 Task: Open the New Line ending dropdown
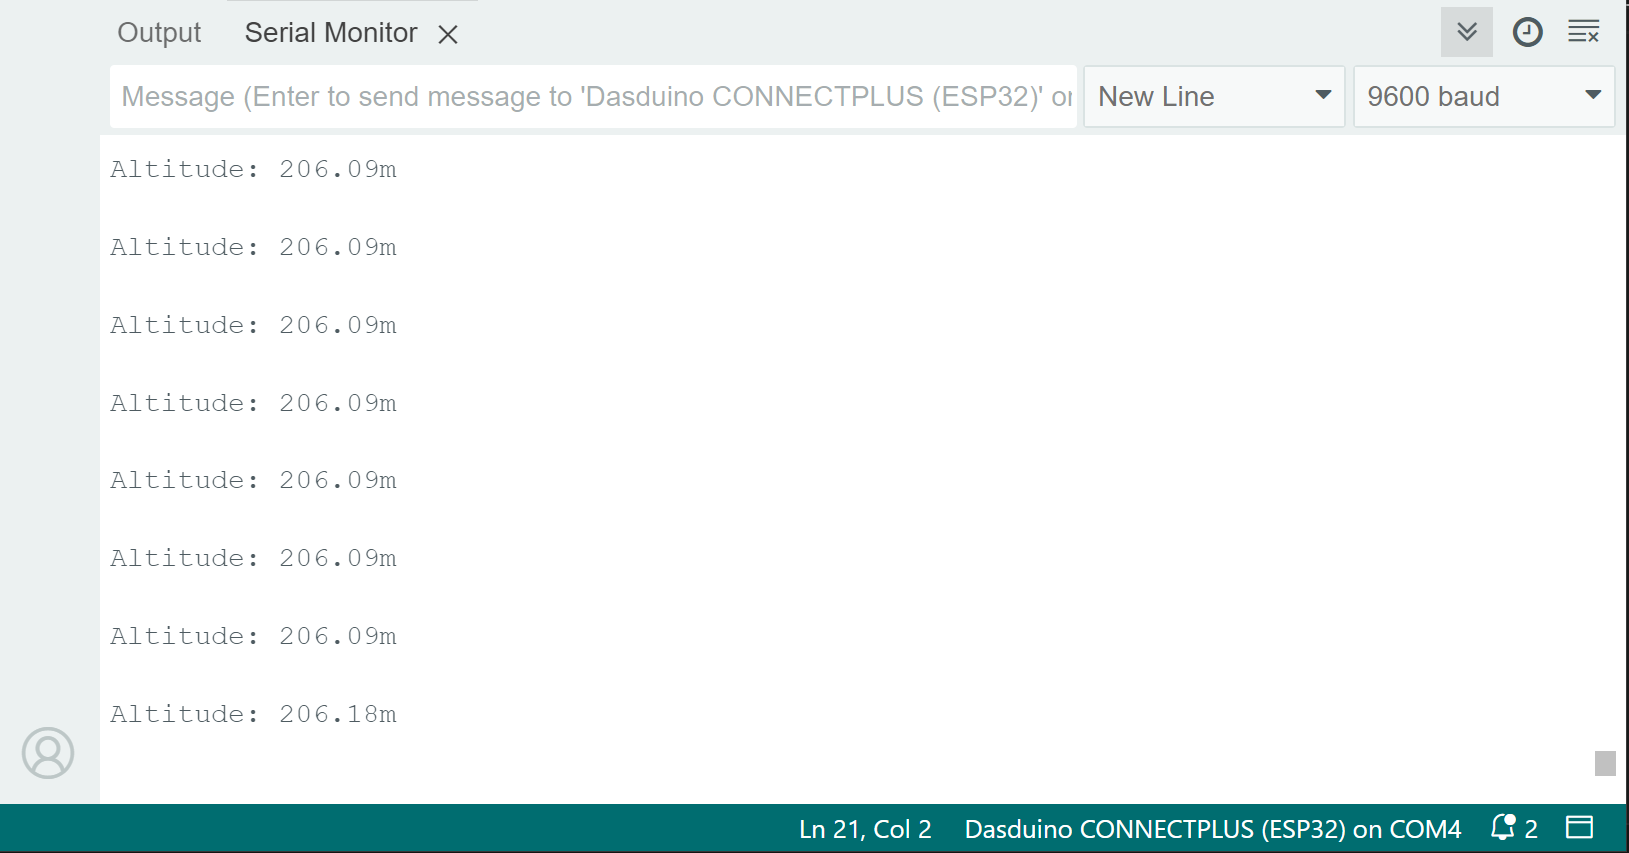tap(1213, 97)
